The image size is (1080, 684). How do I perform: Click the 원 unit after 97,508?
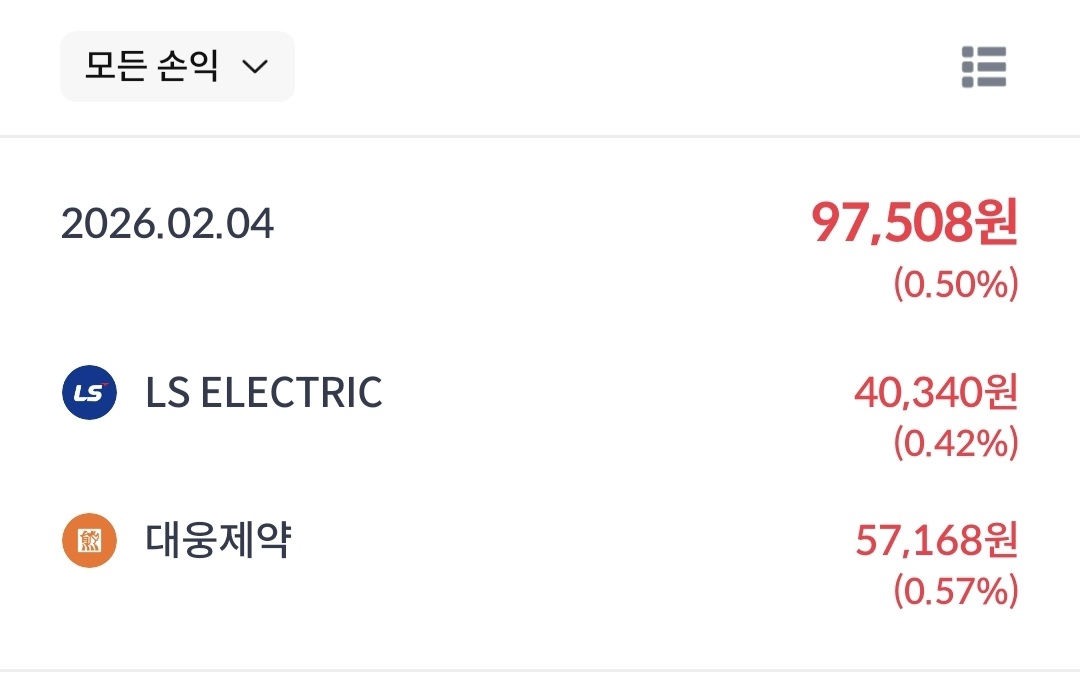coord(993,222)
